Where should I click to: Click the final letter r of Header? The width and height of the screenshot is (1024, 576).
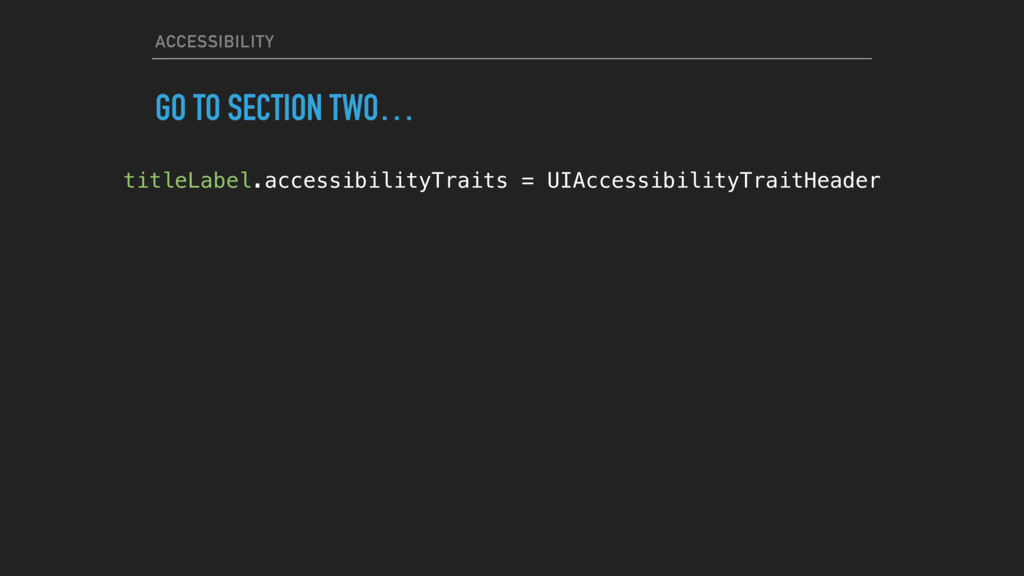(875, 182)
